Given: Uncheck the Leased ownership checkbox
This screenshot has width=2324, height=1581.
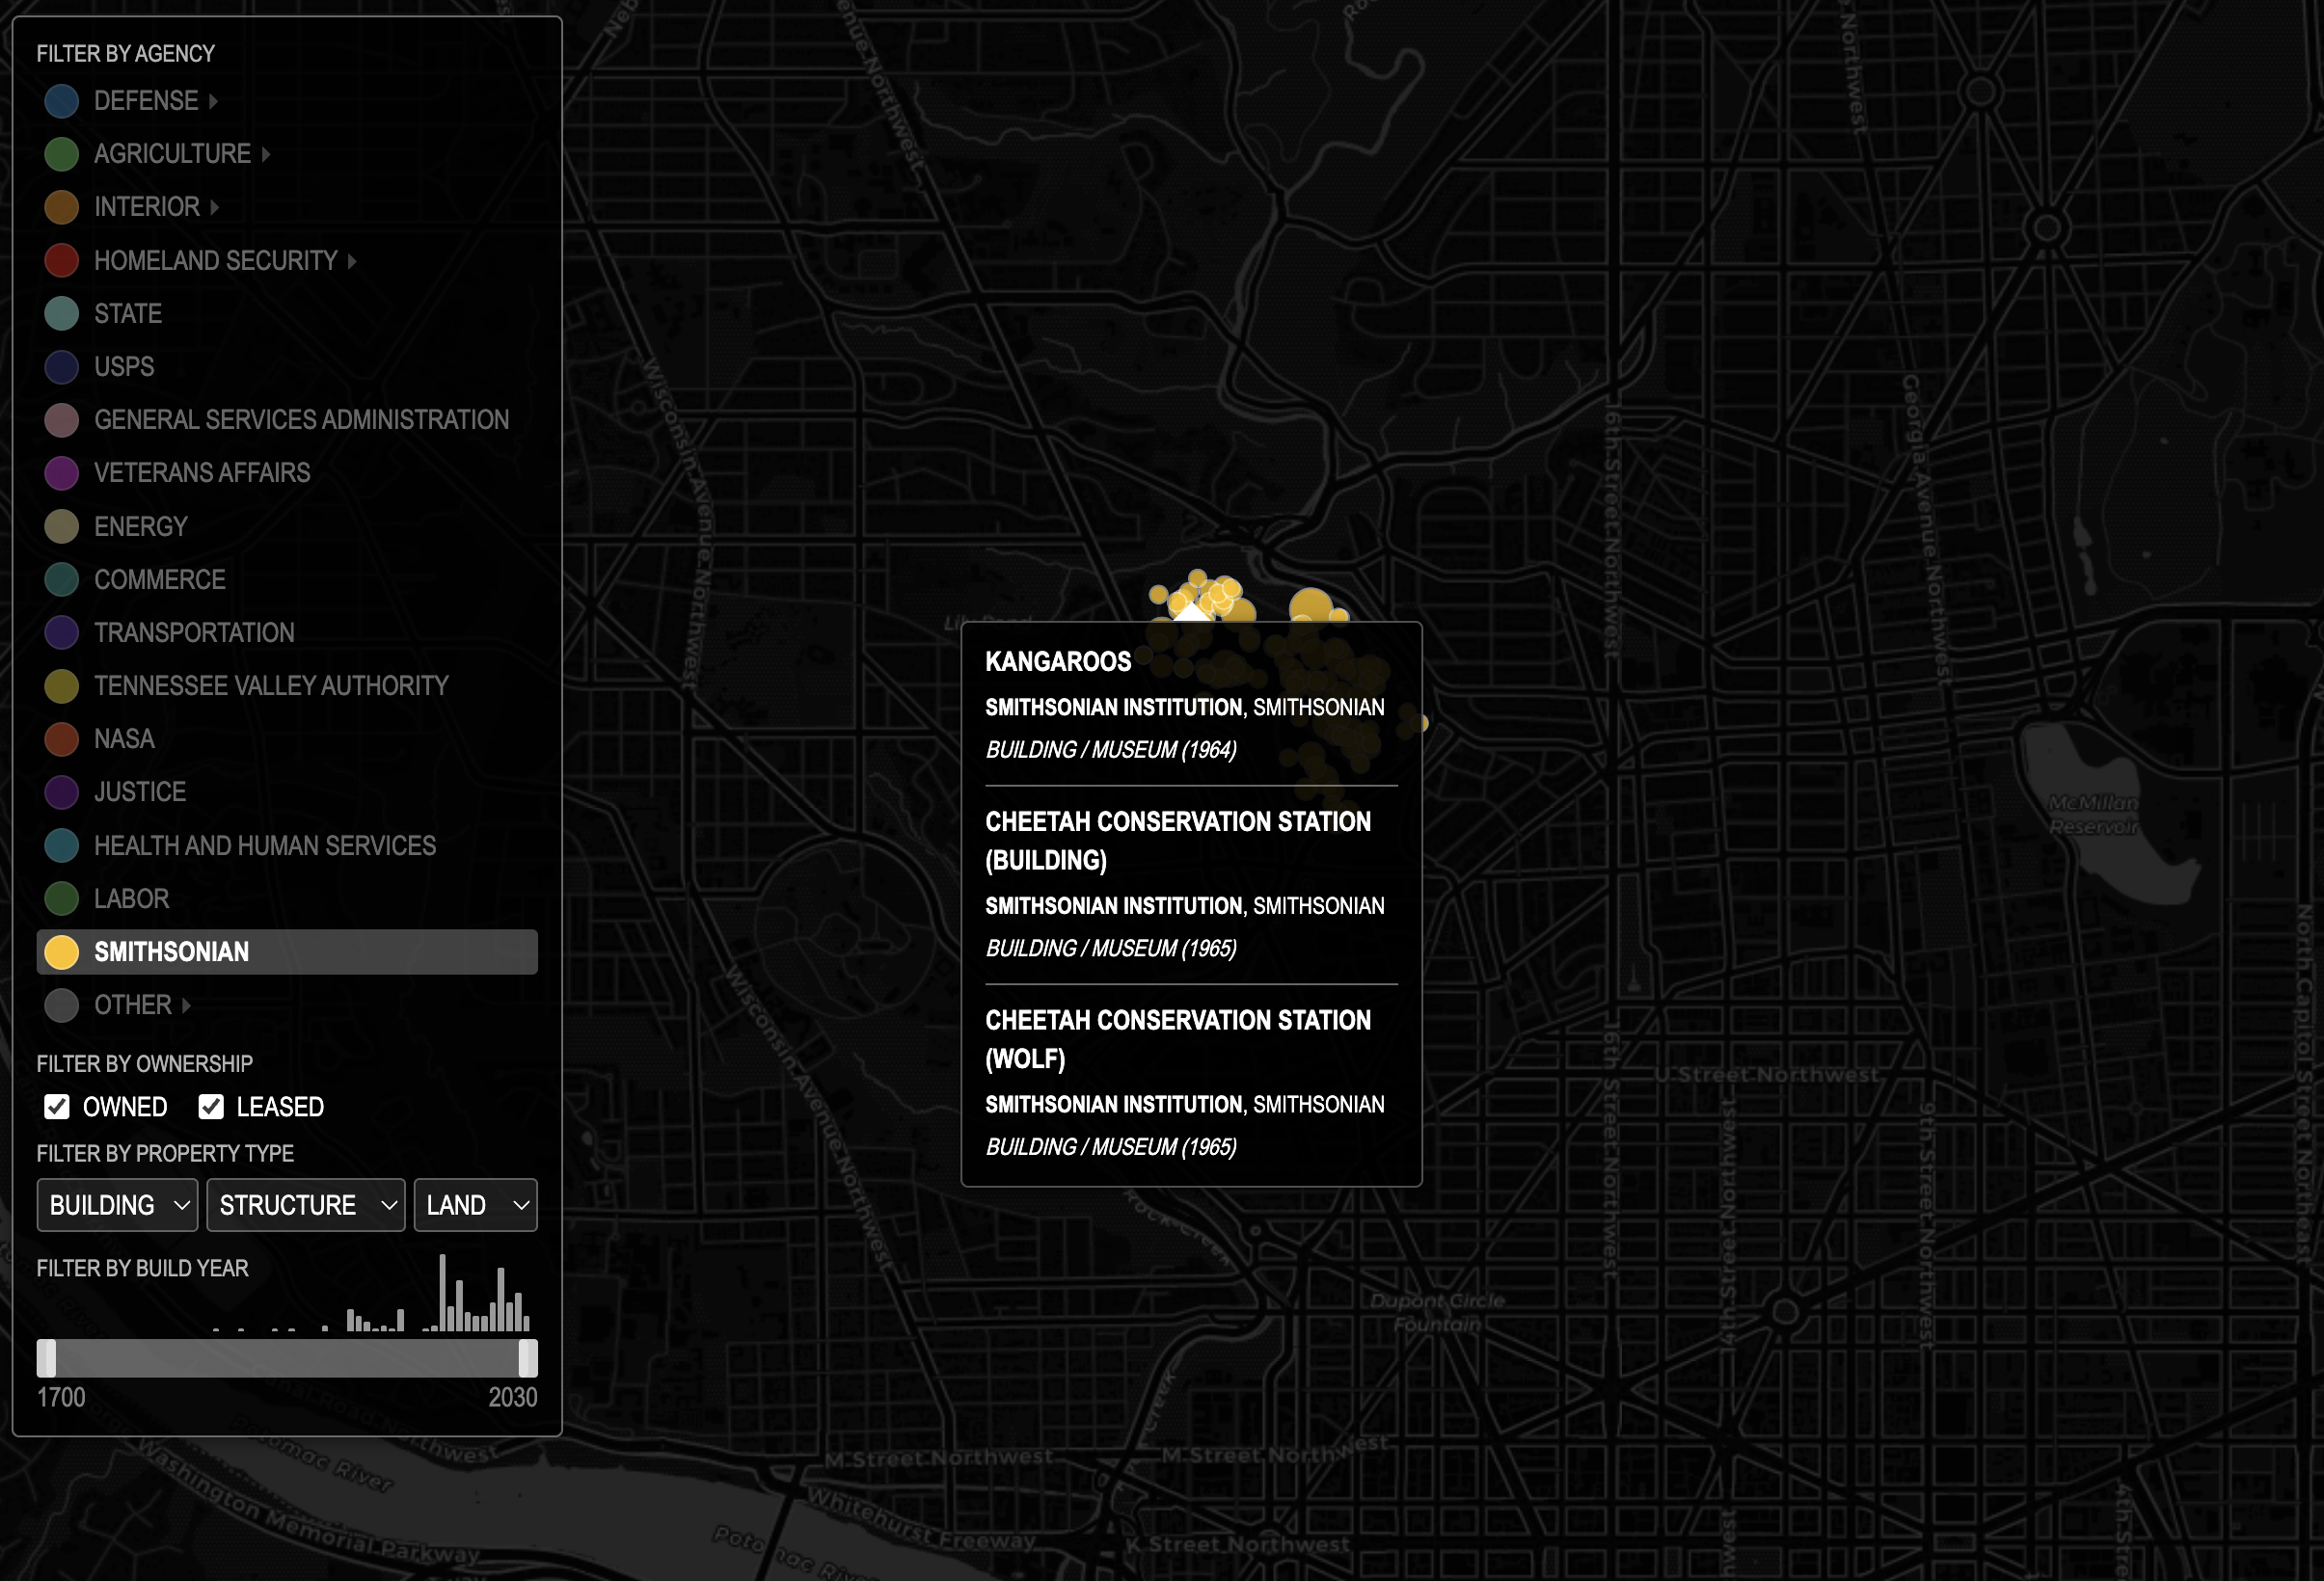Looking at the screenshot, I should tap(211, 1107).
